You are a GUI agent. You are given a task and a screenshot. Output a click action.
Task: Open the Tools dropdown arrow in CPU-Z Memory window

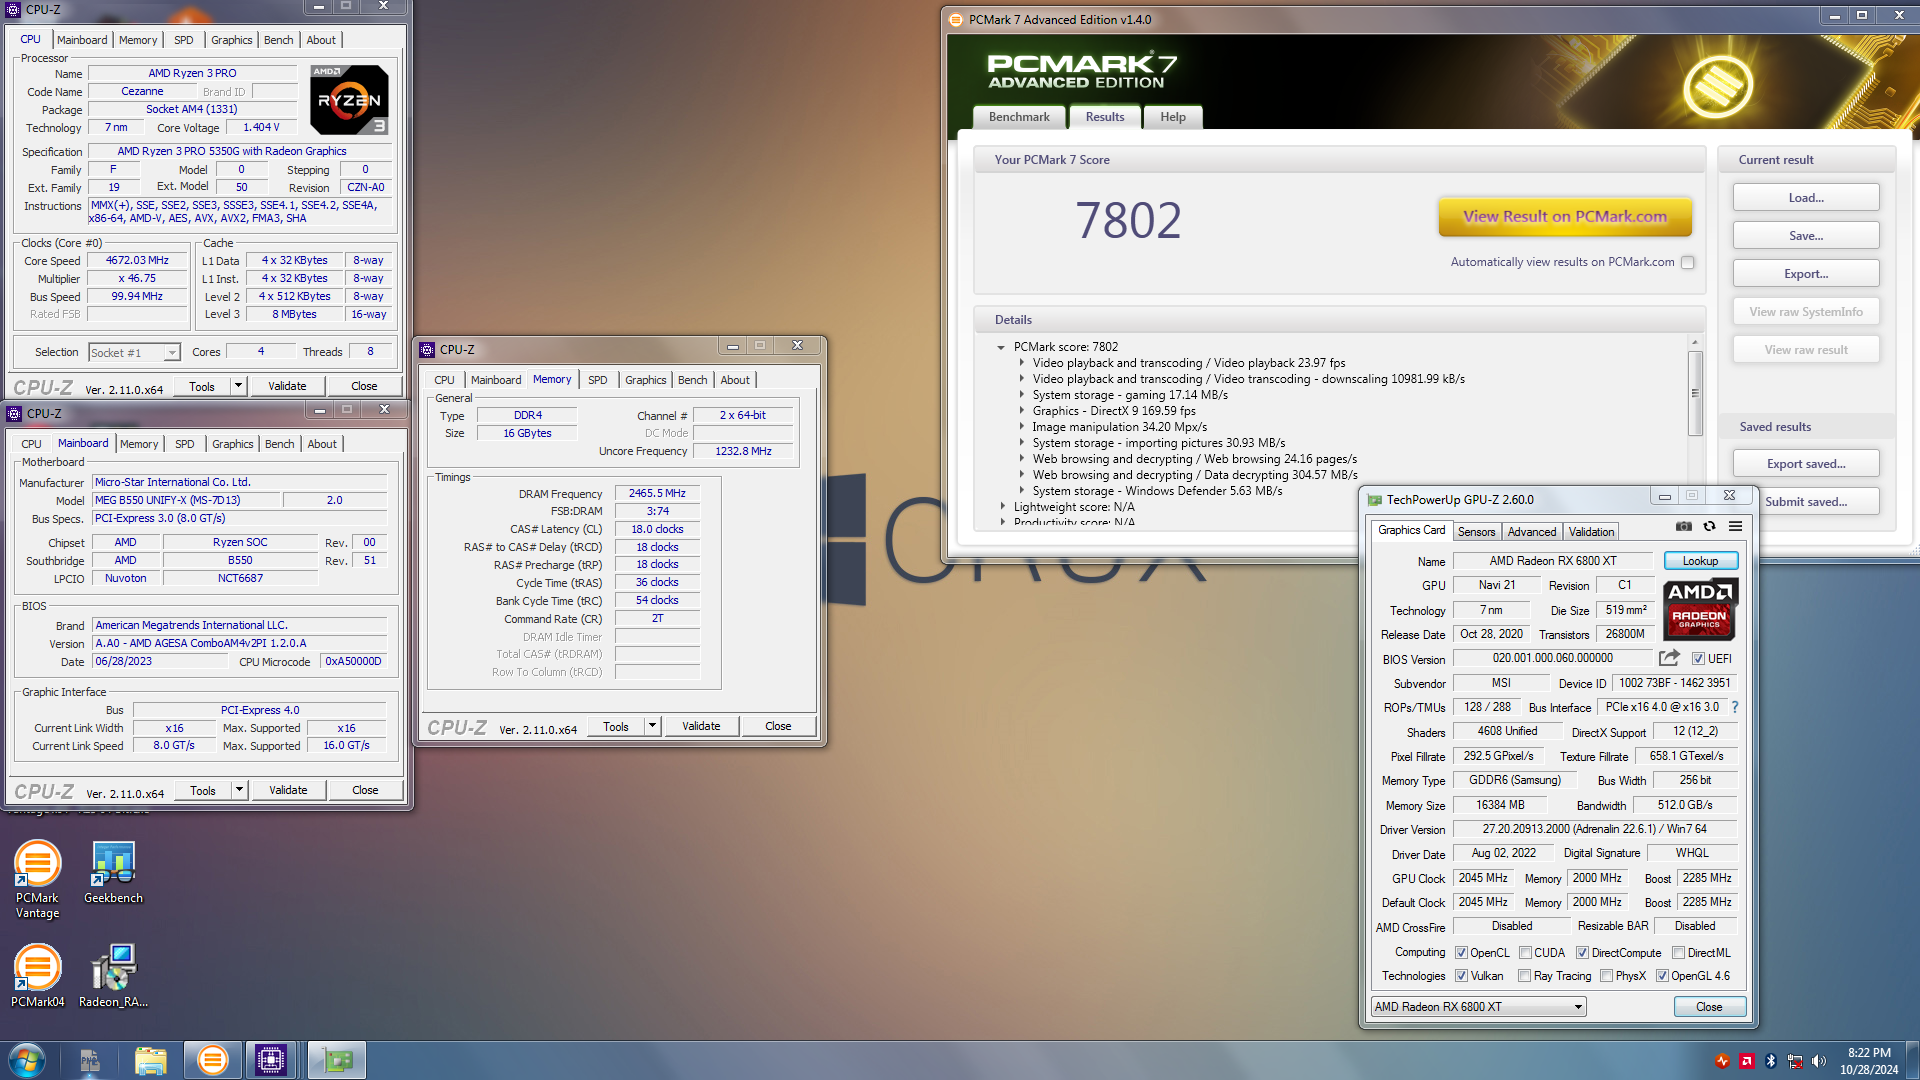(x=652, y=726)
